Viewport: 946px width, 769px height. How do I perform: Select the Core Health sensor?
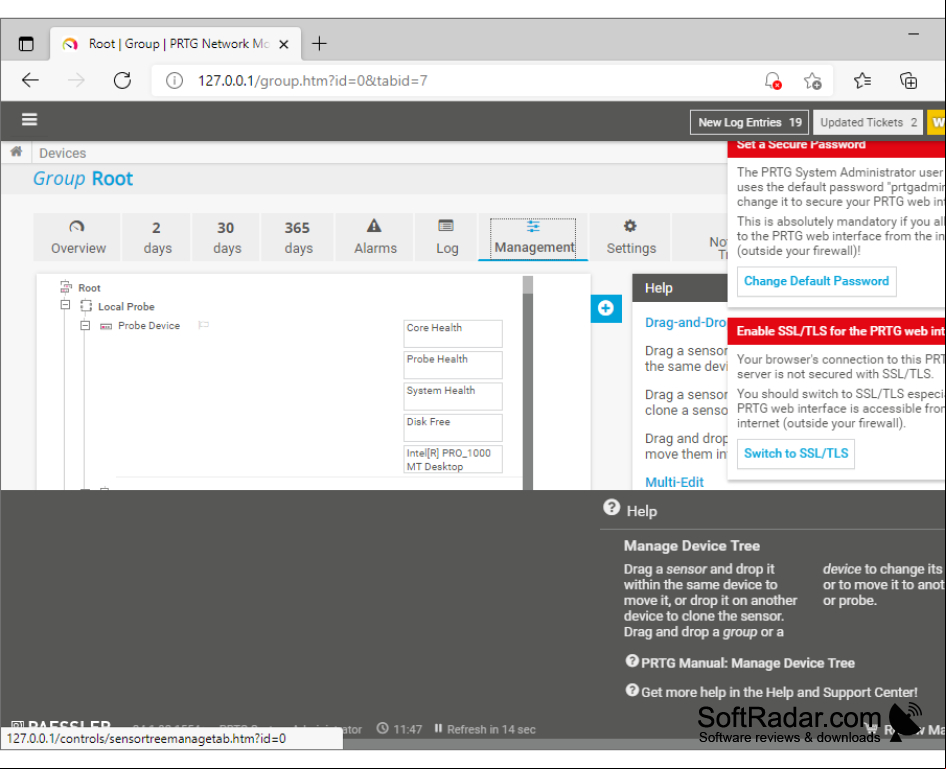pyautogui.click(x=453, y=334)
